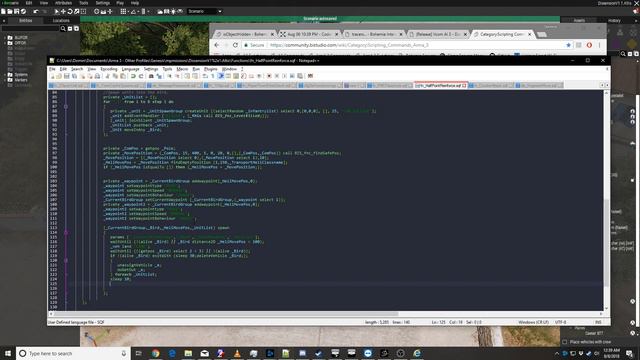Screen dimensions: 640x360
Task: Click the Eden editor New scenario icon
Action: pyautogui.click(x=3, y=11)
